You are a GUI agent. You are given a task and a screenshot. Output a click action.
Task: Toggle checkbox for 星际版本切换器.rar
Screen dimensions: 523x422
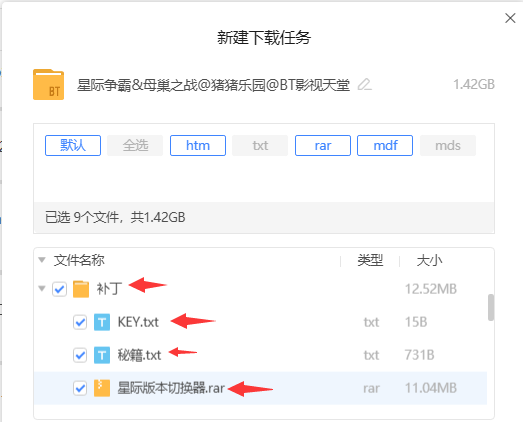click(x=80, y=388)
